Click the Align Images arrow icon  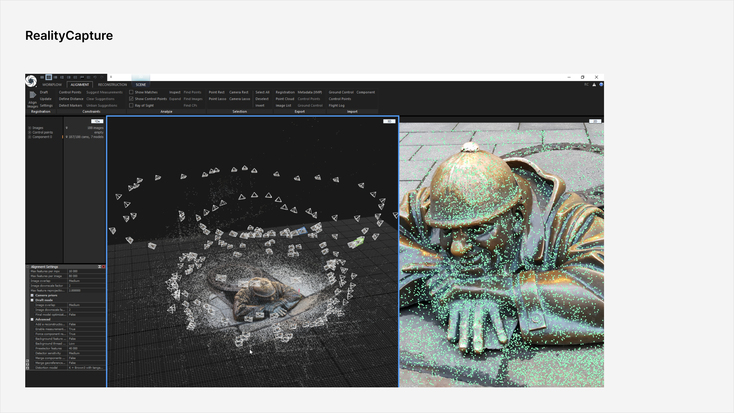click(x=33, y=95)
